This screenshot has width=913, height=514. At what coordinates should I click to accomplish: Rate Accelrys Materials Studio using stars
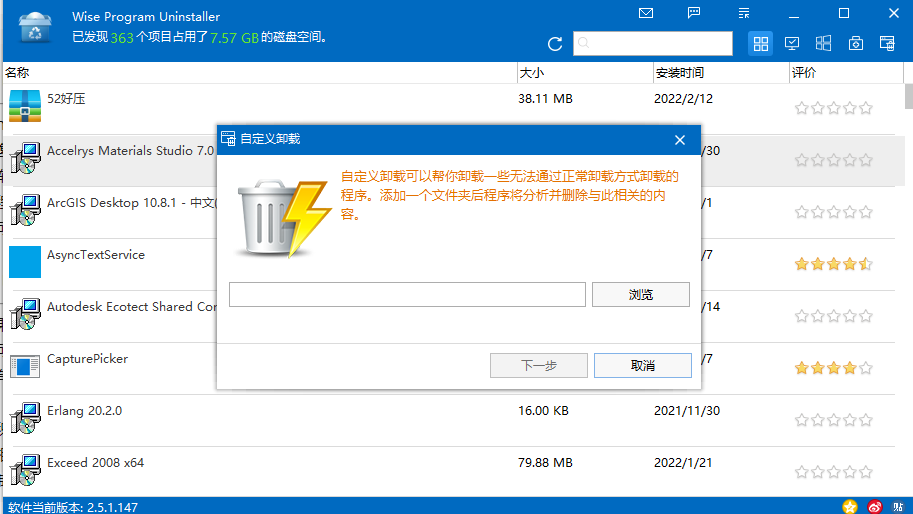pos(834,159)
